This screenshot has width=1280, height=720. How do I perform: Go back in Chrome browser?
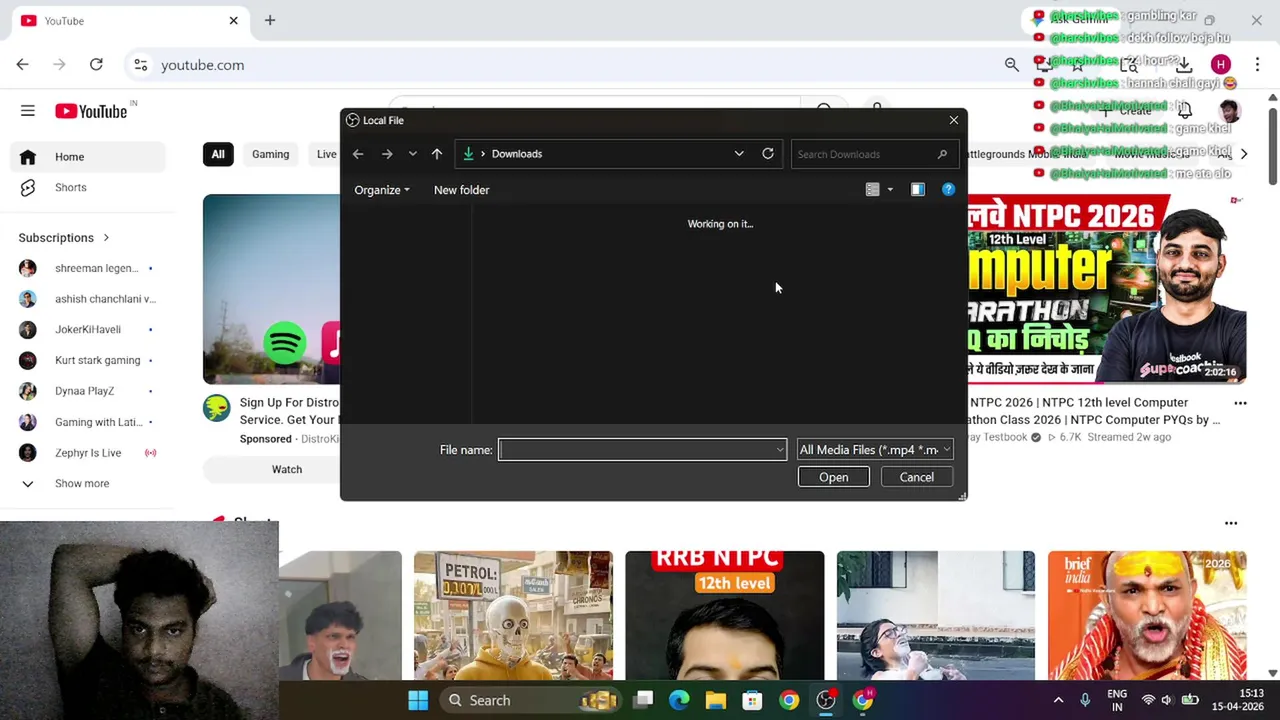(x=22, y=65)
